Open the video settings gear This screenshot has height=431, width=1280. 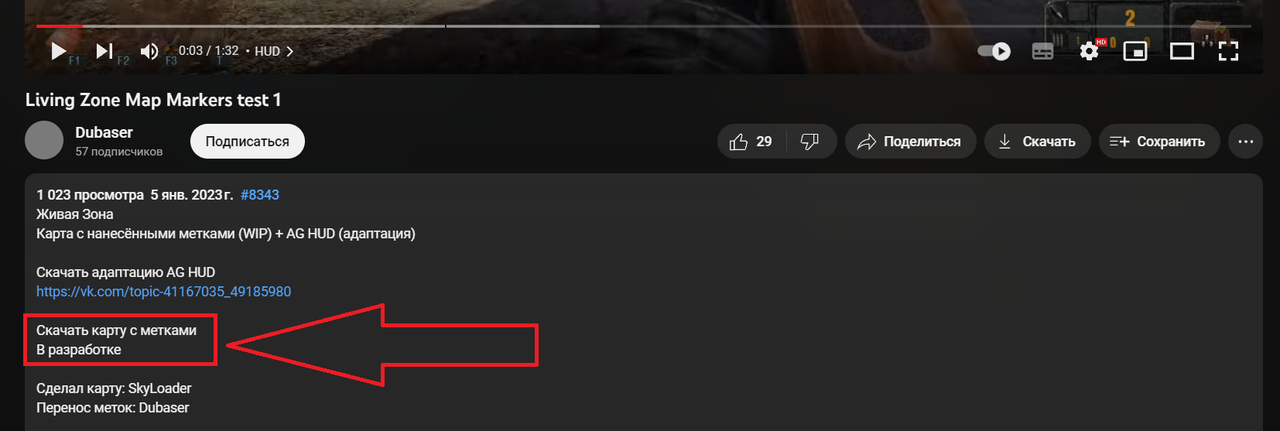tap(1089, 51)
